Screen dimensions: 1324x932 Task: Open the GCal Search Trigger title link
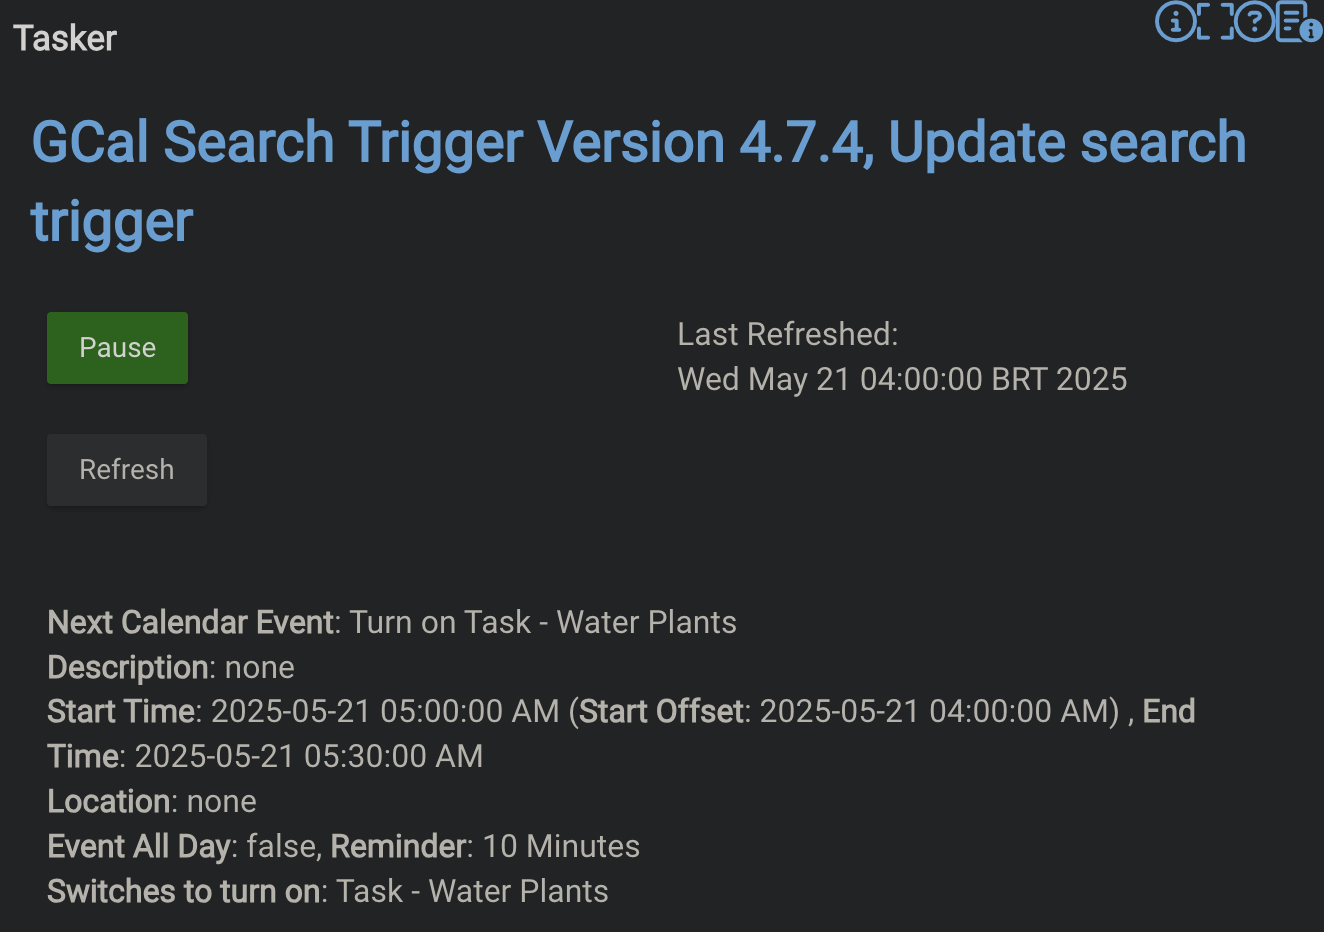[639, 181]
